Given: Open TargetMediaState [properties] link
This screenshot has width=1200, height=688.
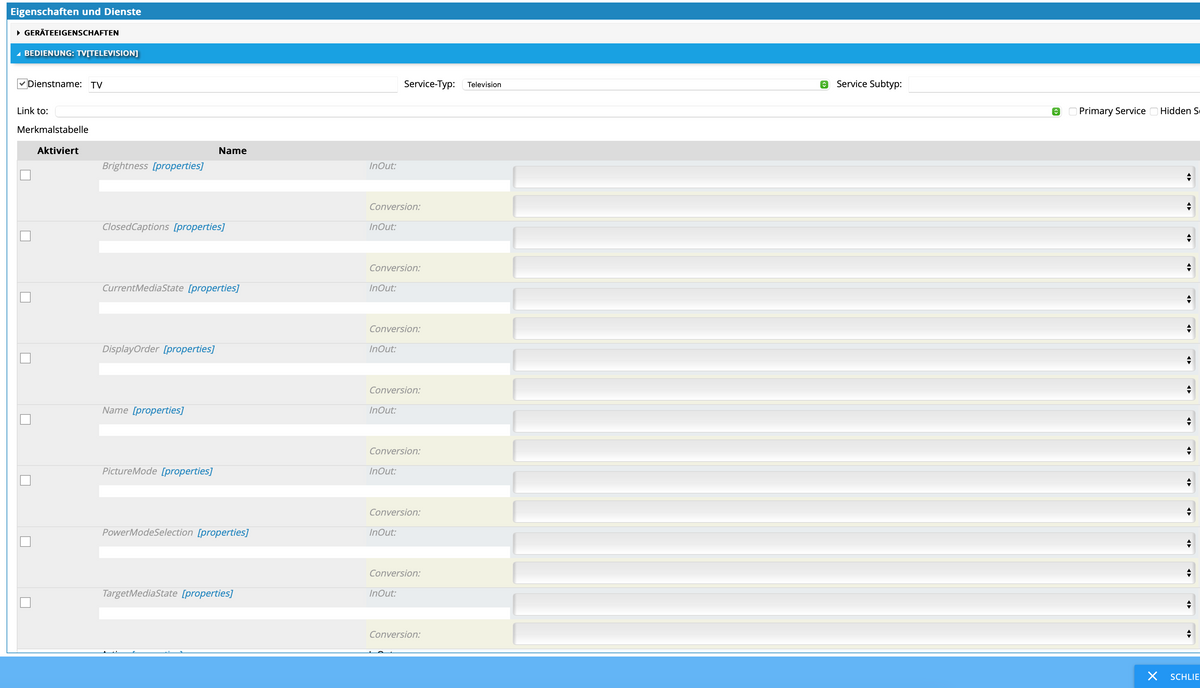Looking at the screenshot, I should tap(207, 593).
